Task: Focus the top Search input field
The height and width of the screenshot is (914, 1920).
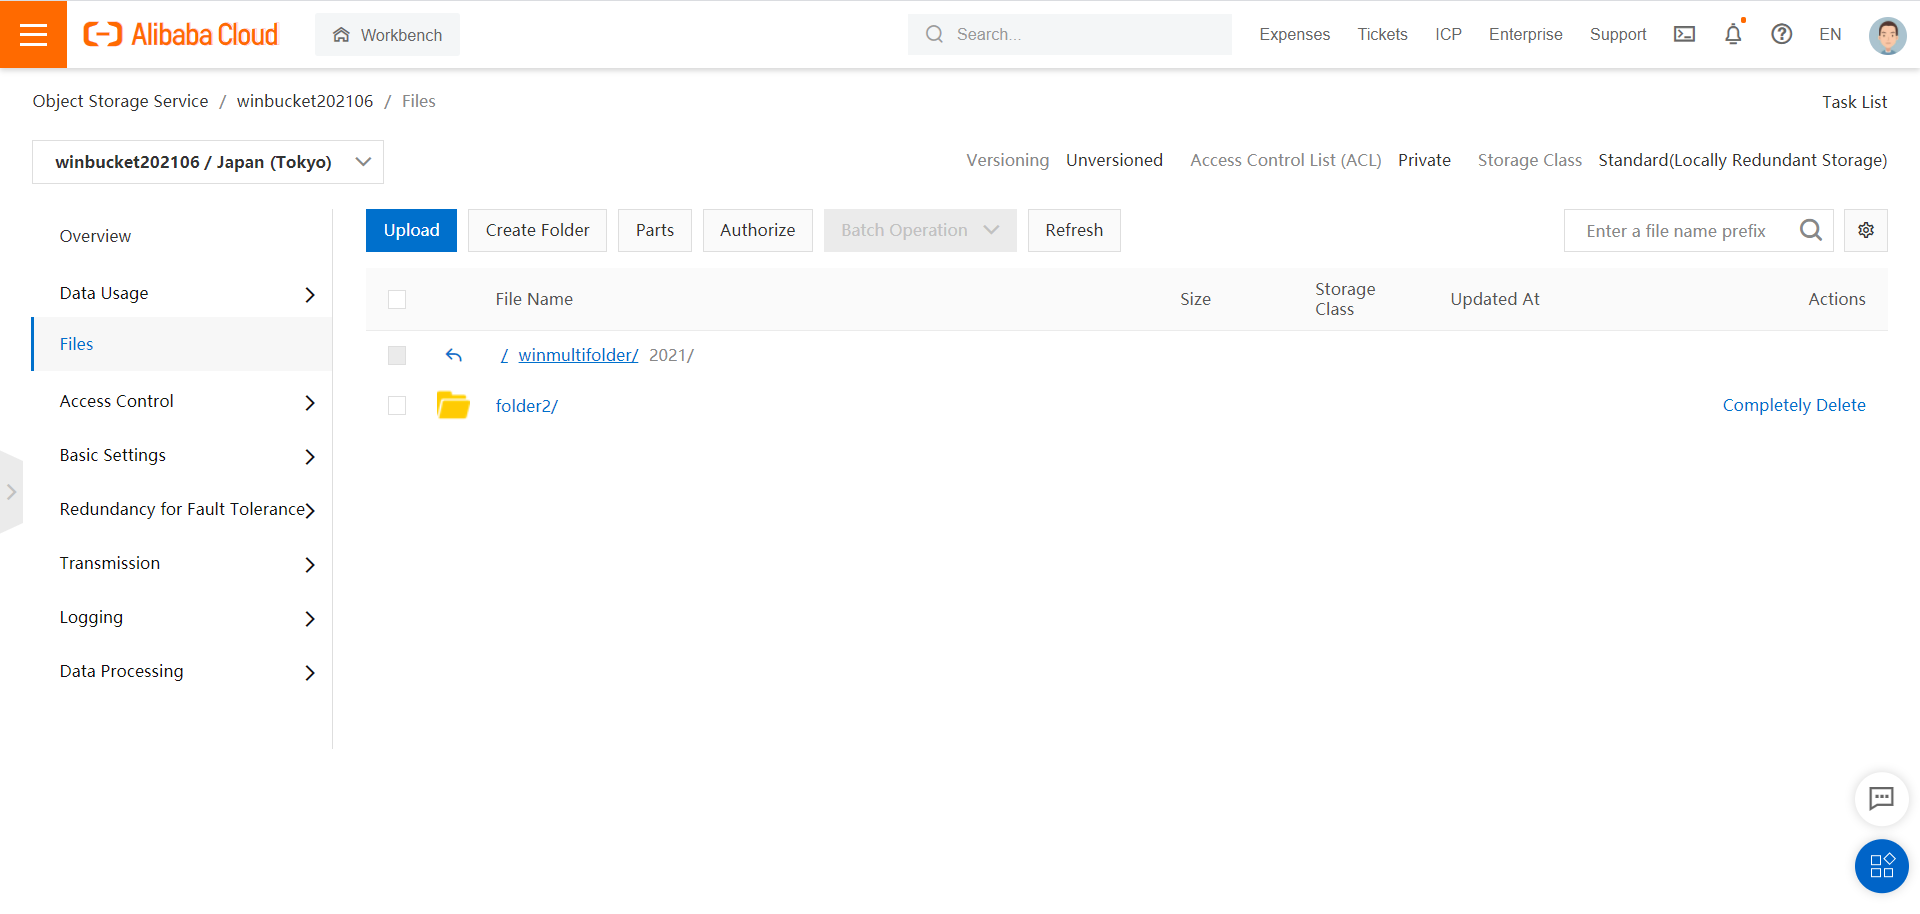Action: [1070, 34]
